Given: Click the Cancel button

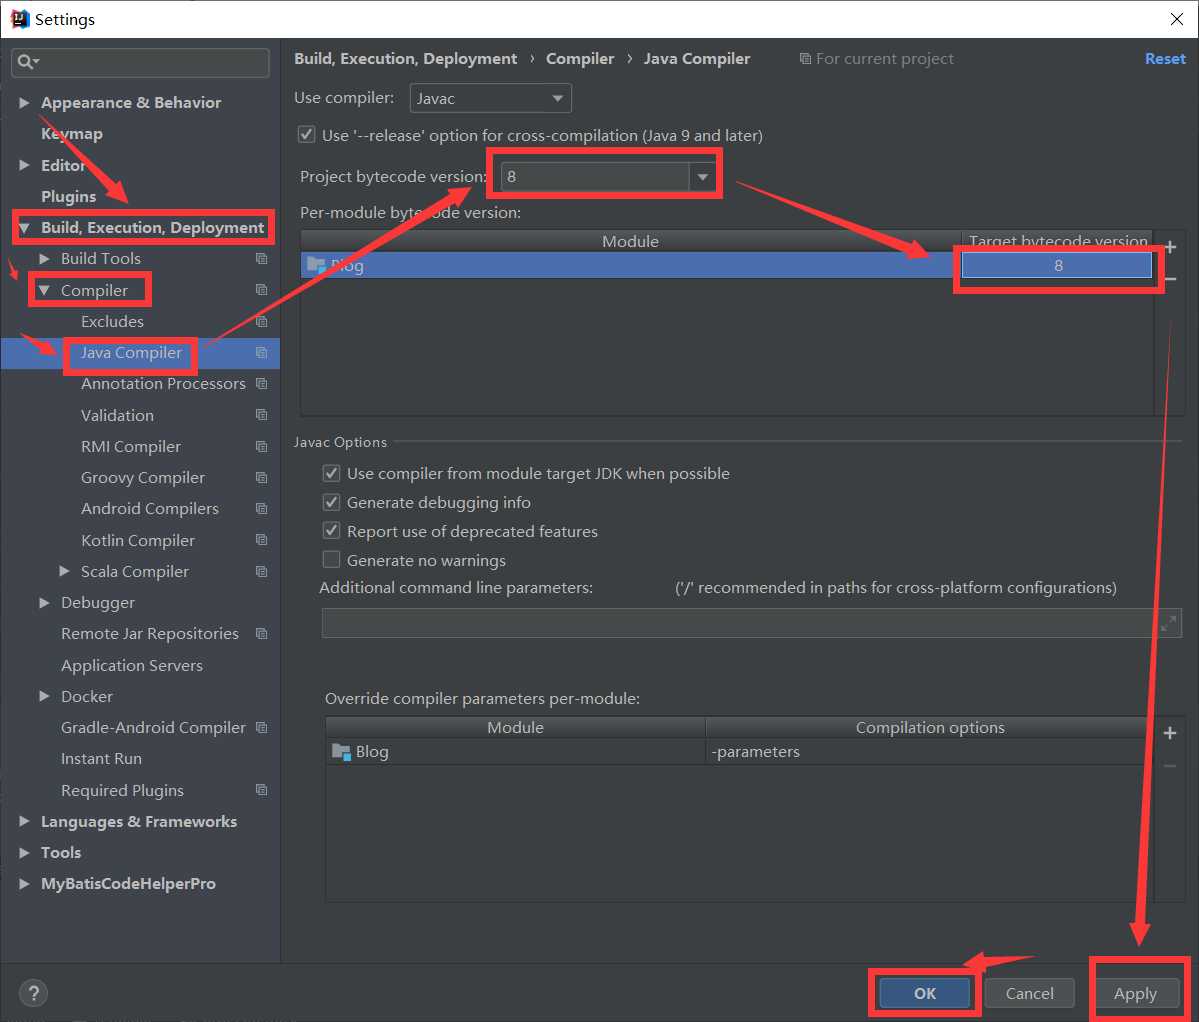Looking at the screenshot, I should pyautogui.click(x=1029, y=993).
